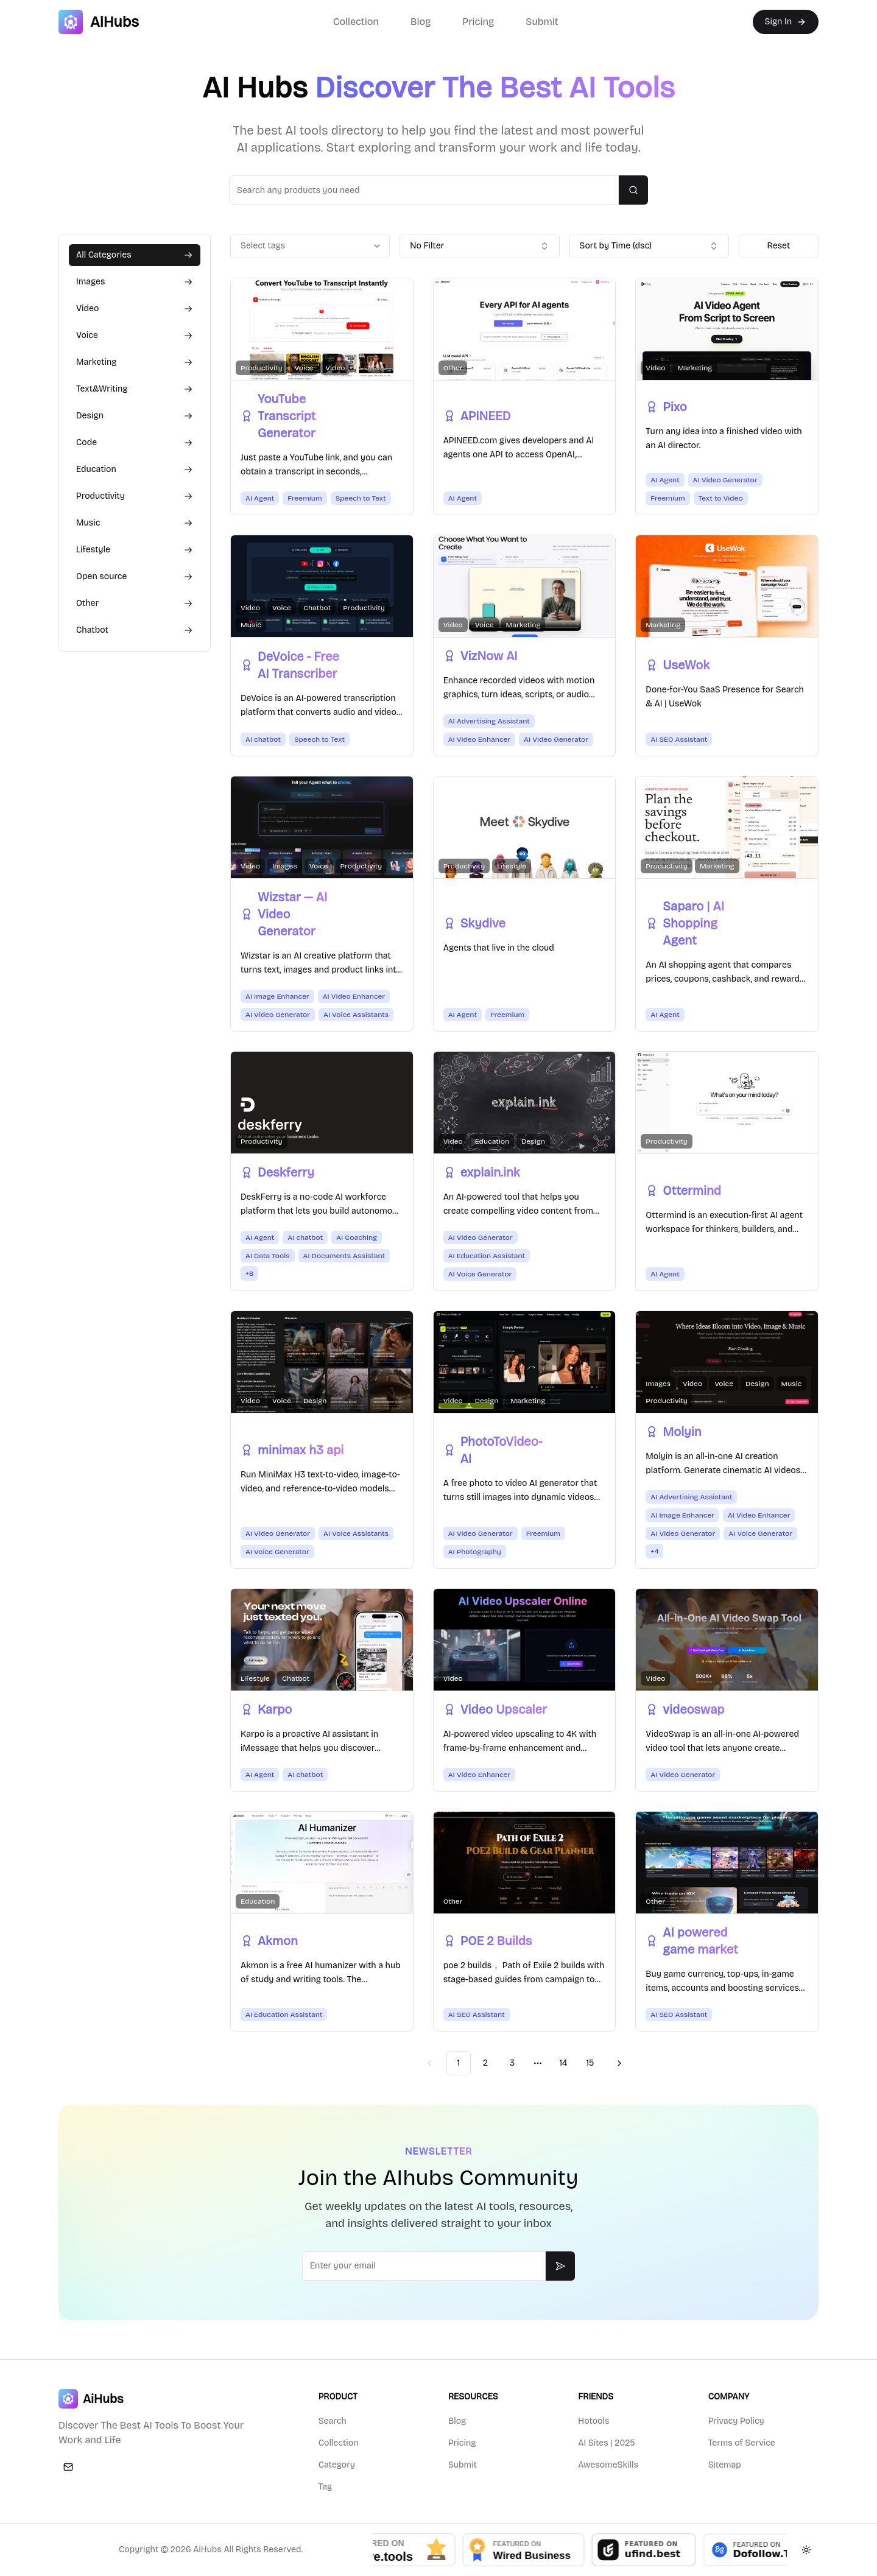Open the Saparo shopping agent thumbnail

[727, 827]
